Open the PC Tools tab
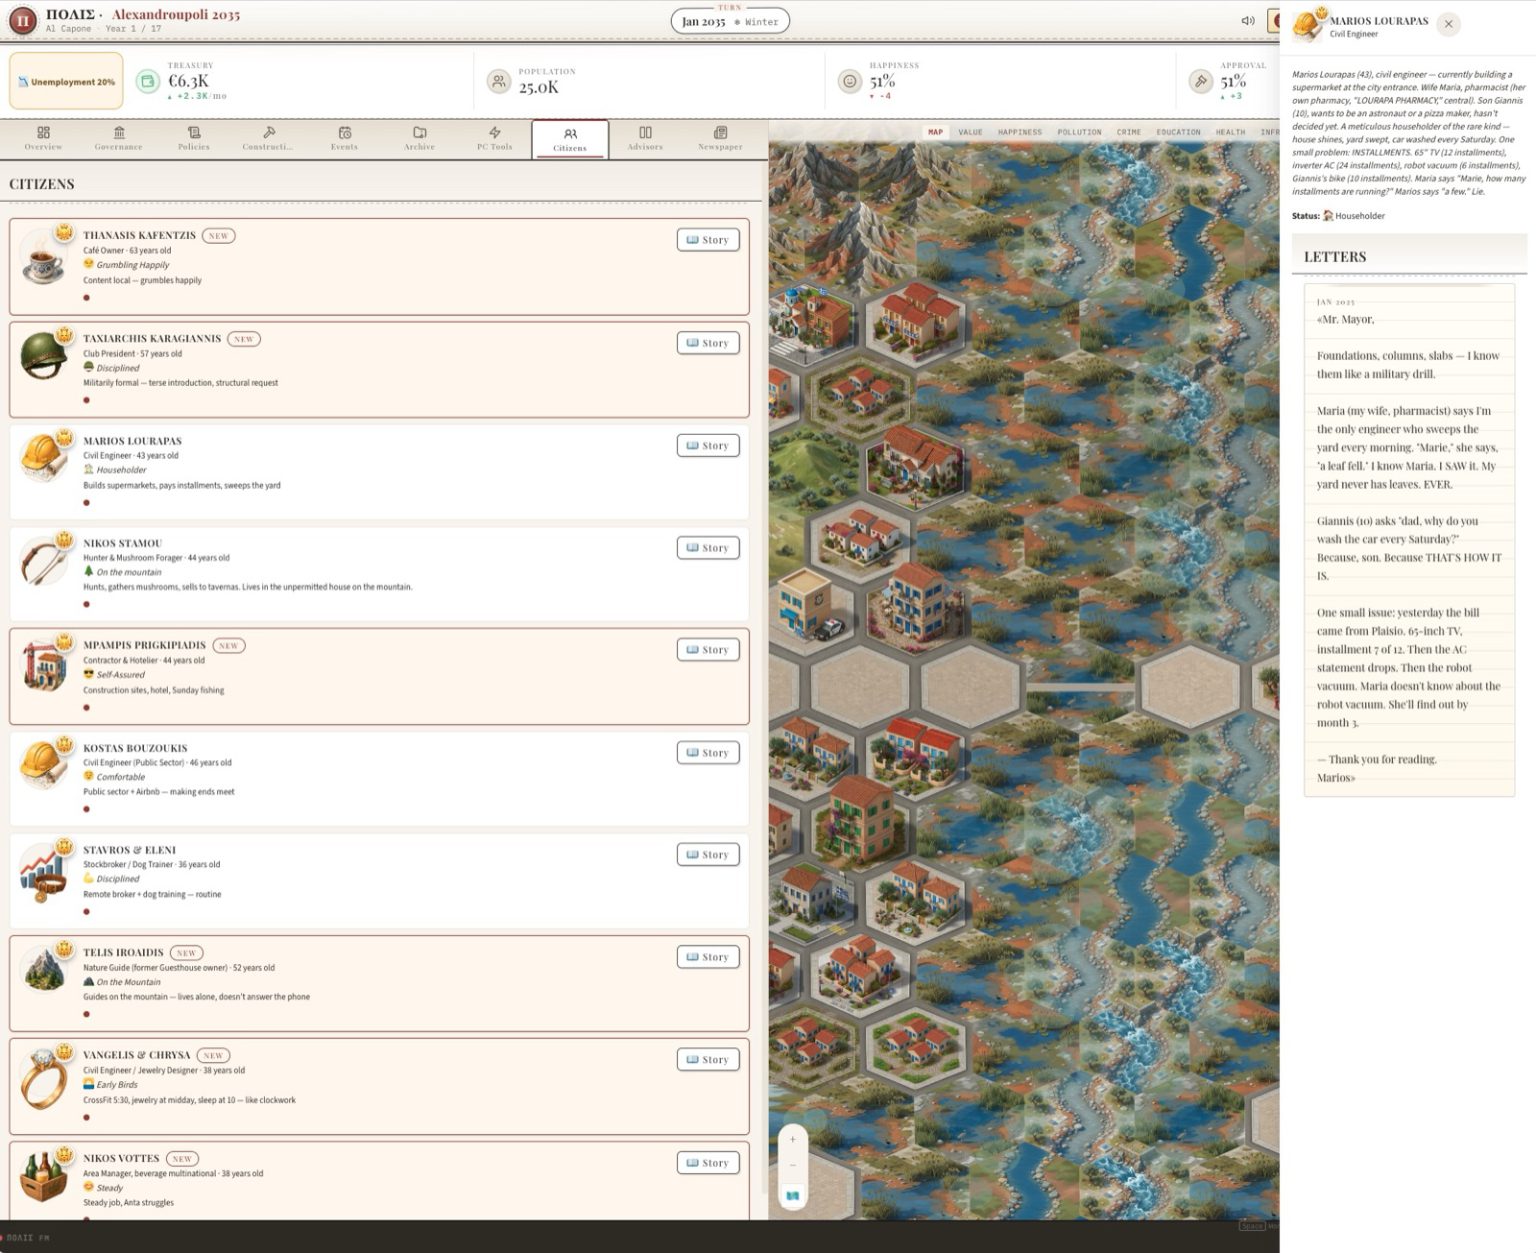The width and height of the screenshot is (1536, 1253). click(x=494, y=139)
